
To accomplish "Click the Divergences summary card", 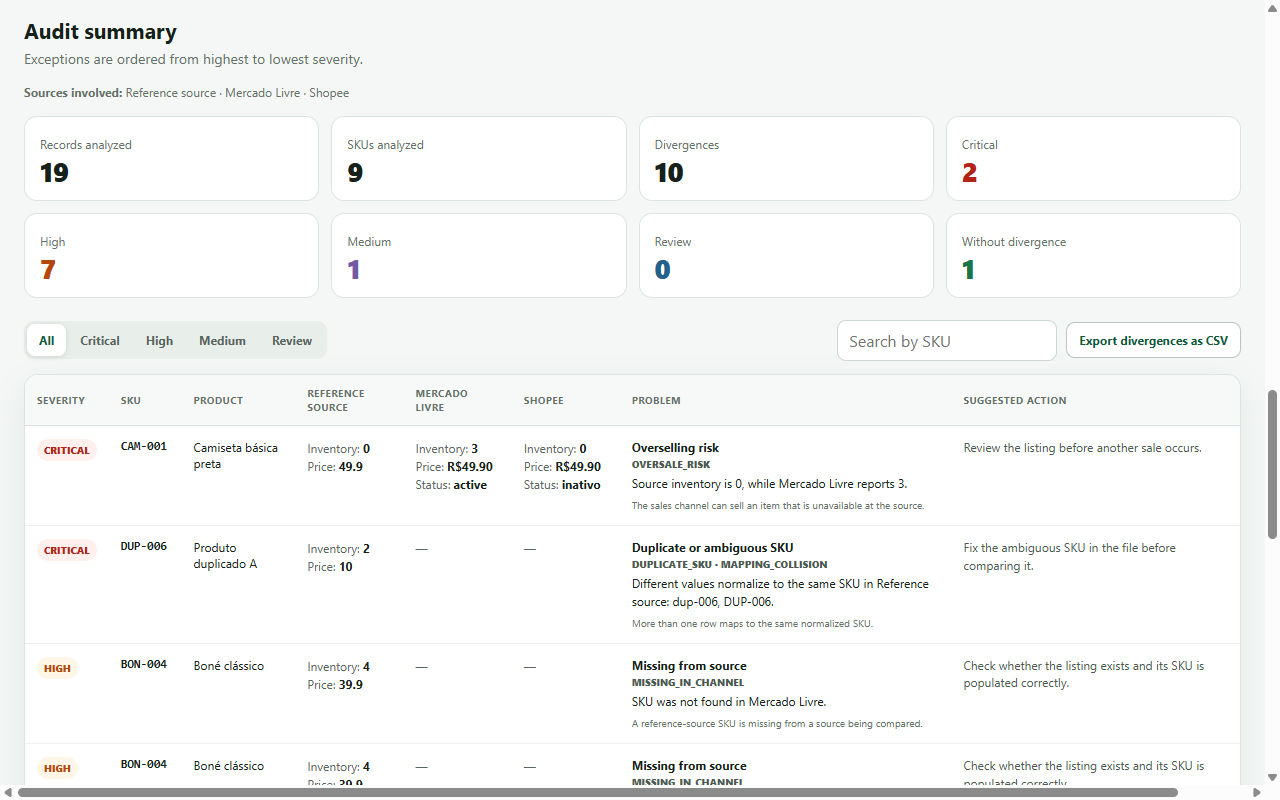I will click(x=786, y=159).
